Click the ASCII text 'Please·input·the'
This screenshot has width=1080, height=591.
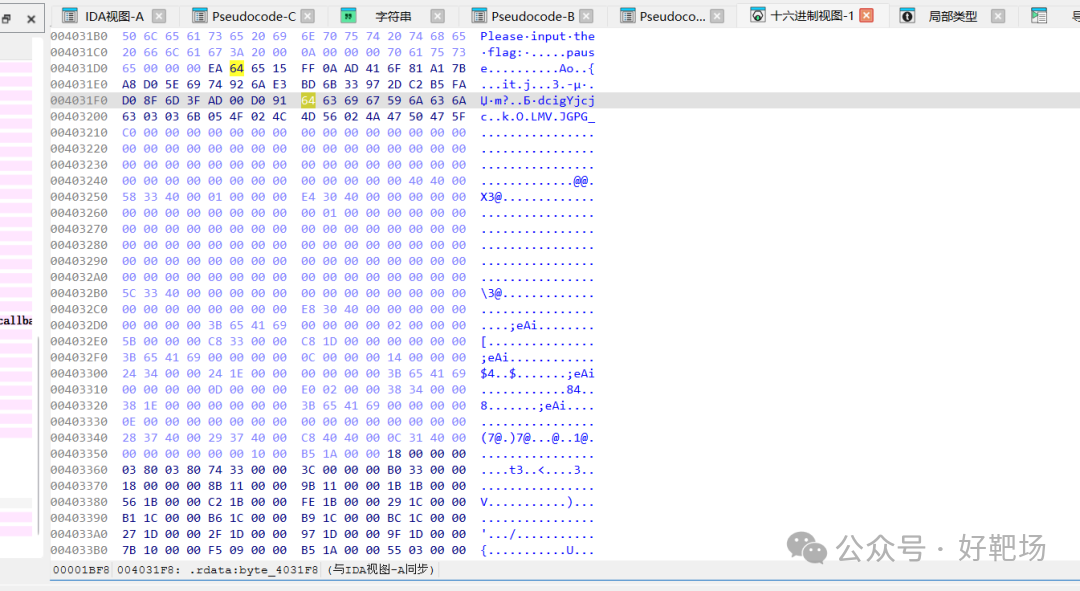pyautogui.click(x=537, y=37)
